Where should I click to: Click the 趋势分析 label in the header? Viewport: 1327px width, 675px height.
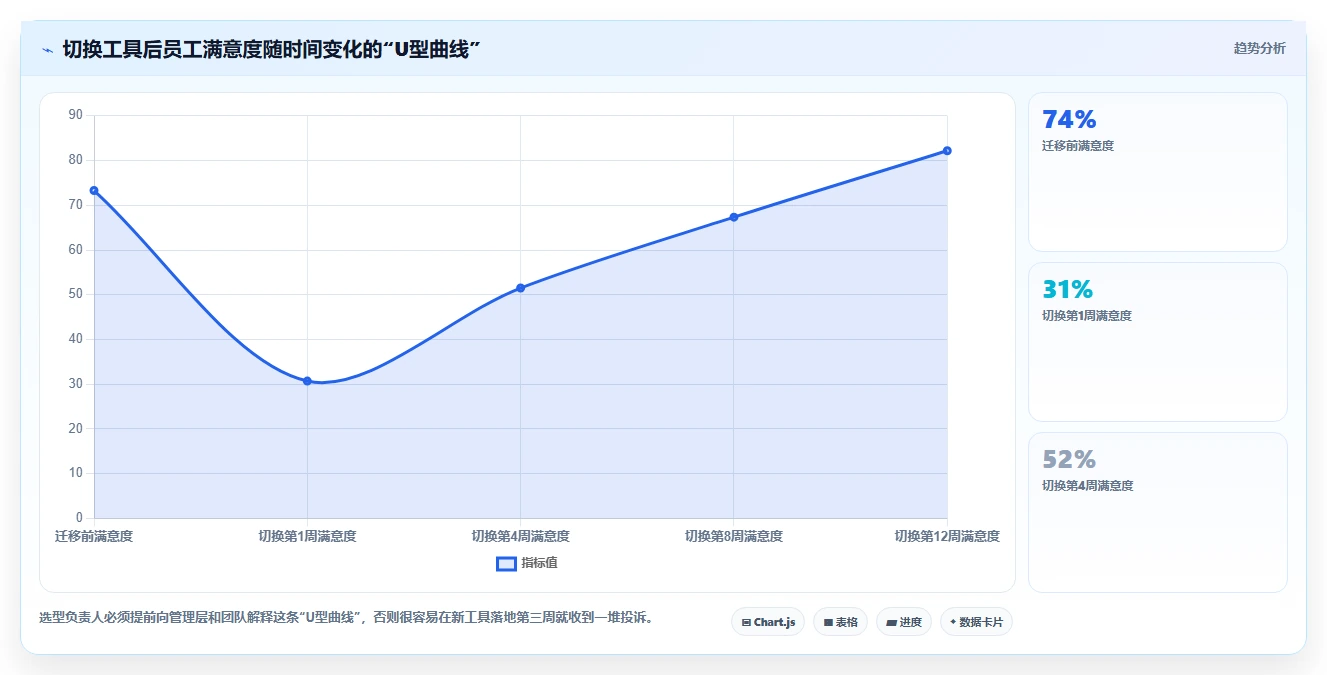(1259, 48)
